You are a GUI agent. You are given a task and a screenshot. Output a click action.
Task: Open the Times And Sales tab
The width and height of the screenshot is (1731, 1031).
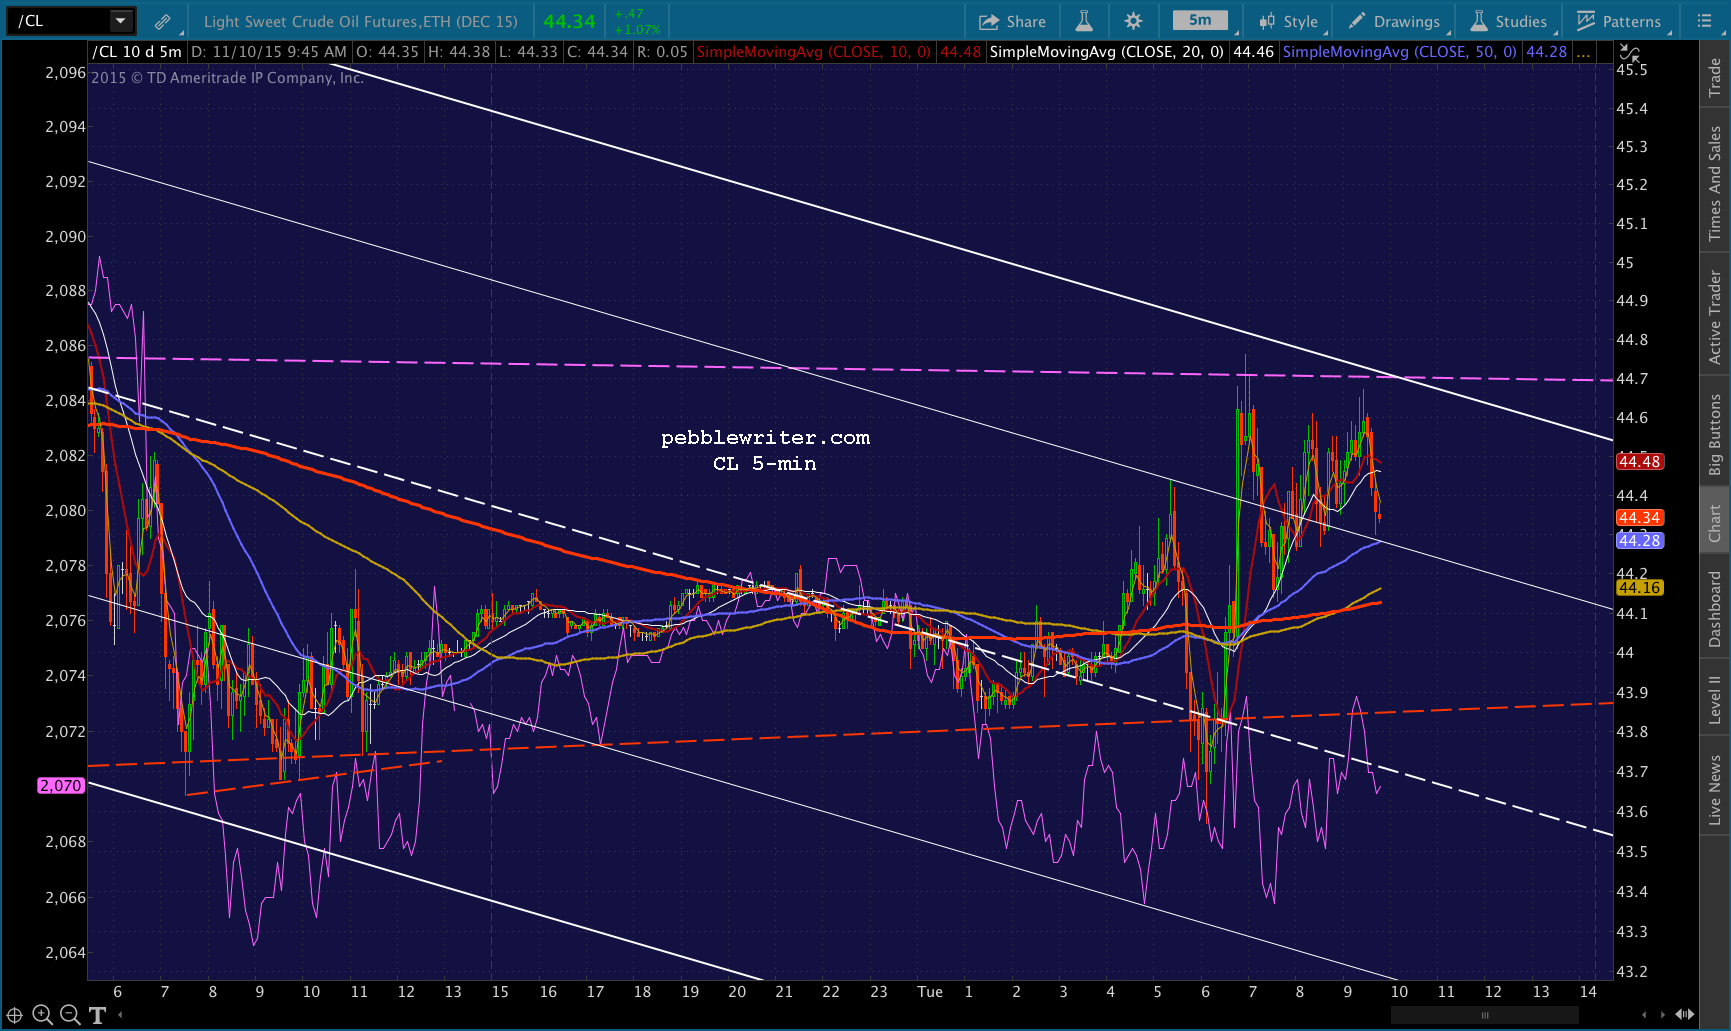(x=1715, y=183)
